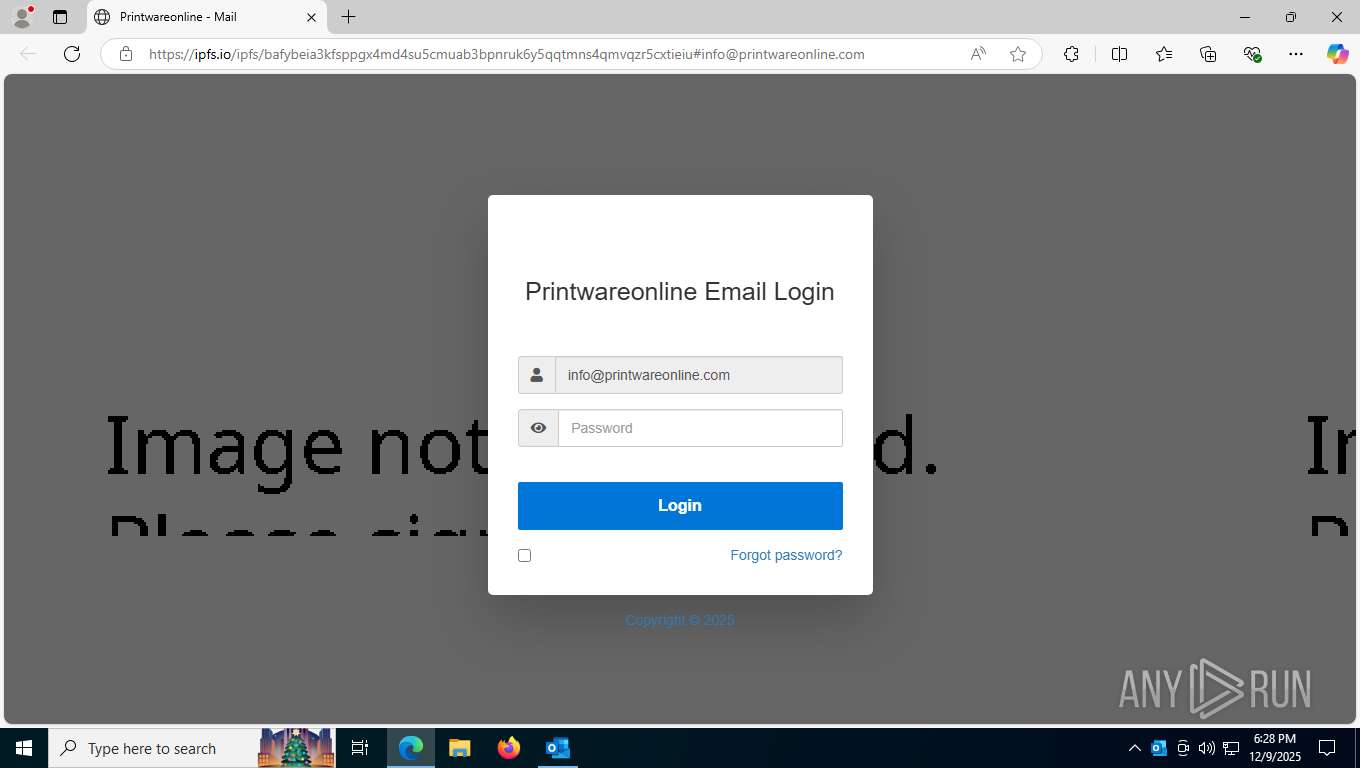
Task: Tick the checkbox below Login
Action: pos(524,555)
